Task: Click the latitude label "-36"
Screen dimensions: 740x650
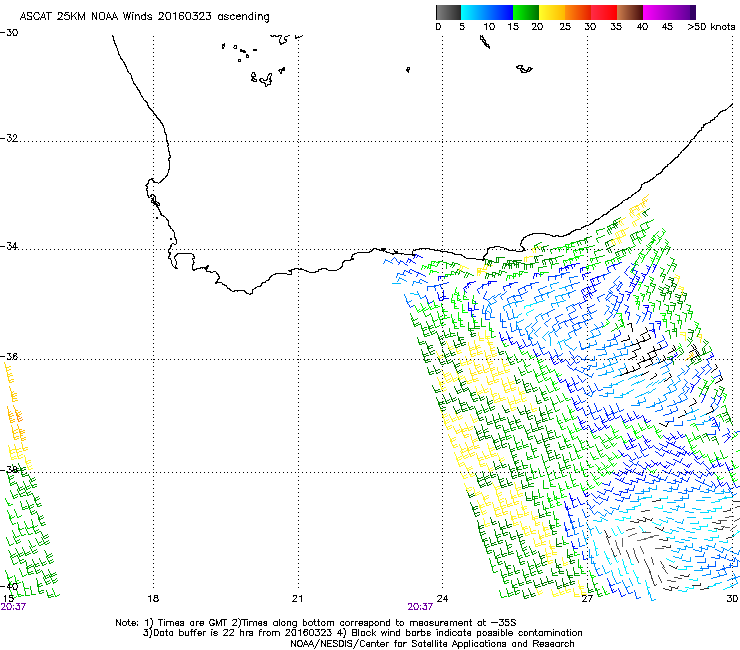Action: point(9,356)
